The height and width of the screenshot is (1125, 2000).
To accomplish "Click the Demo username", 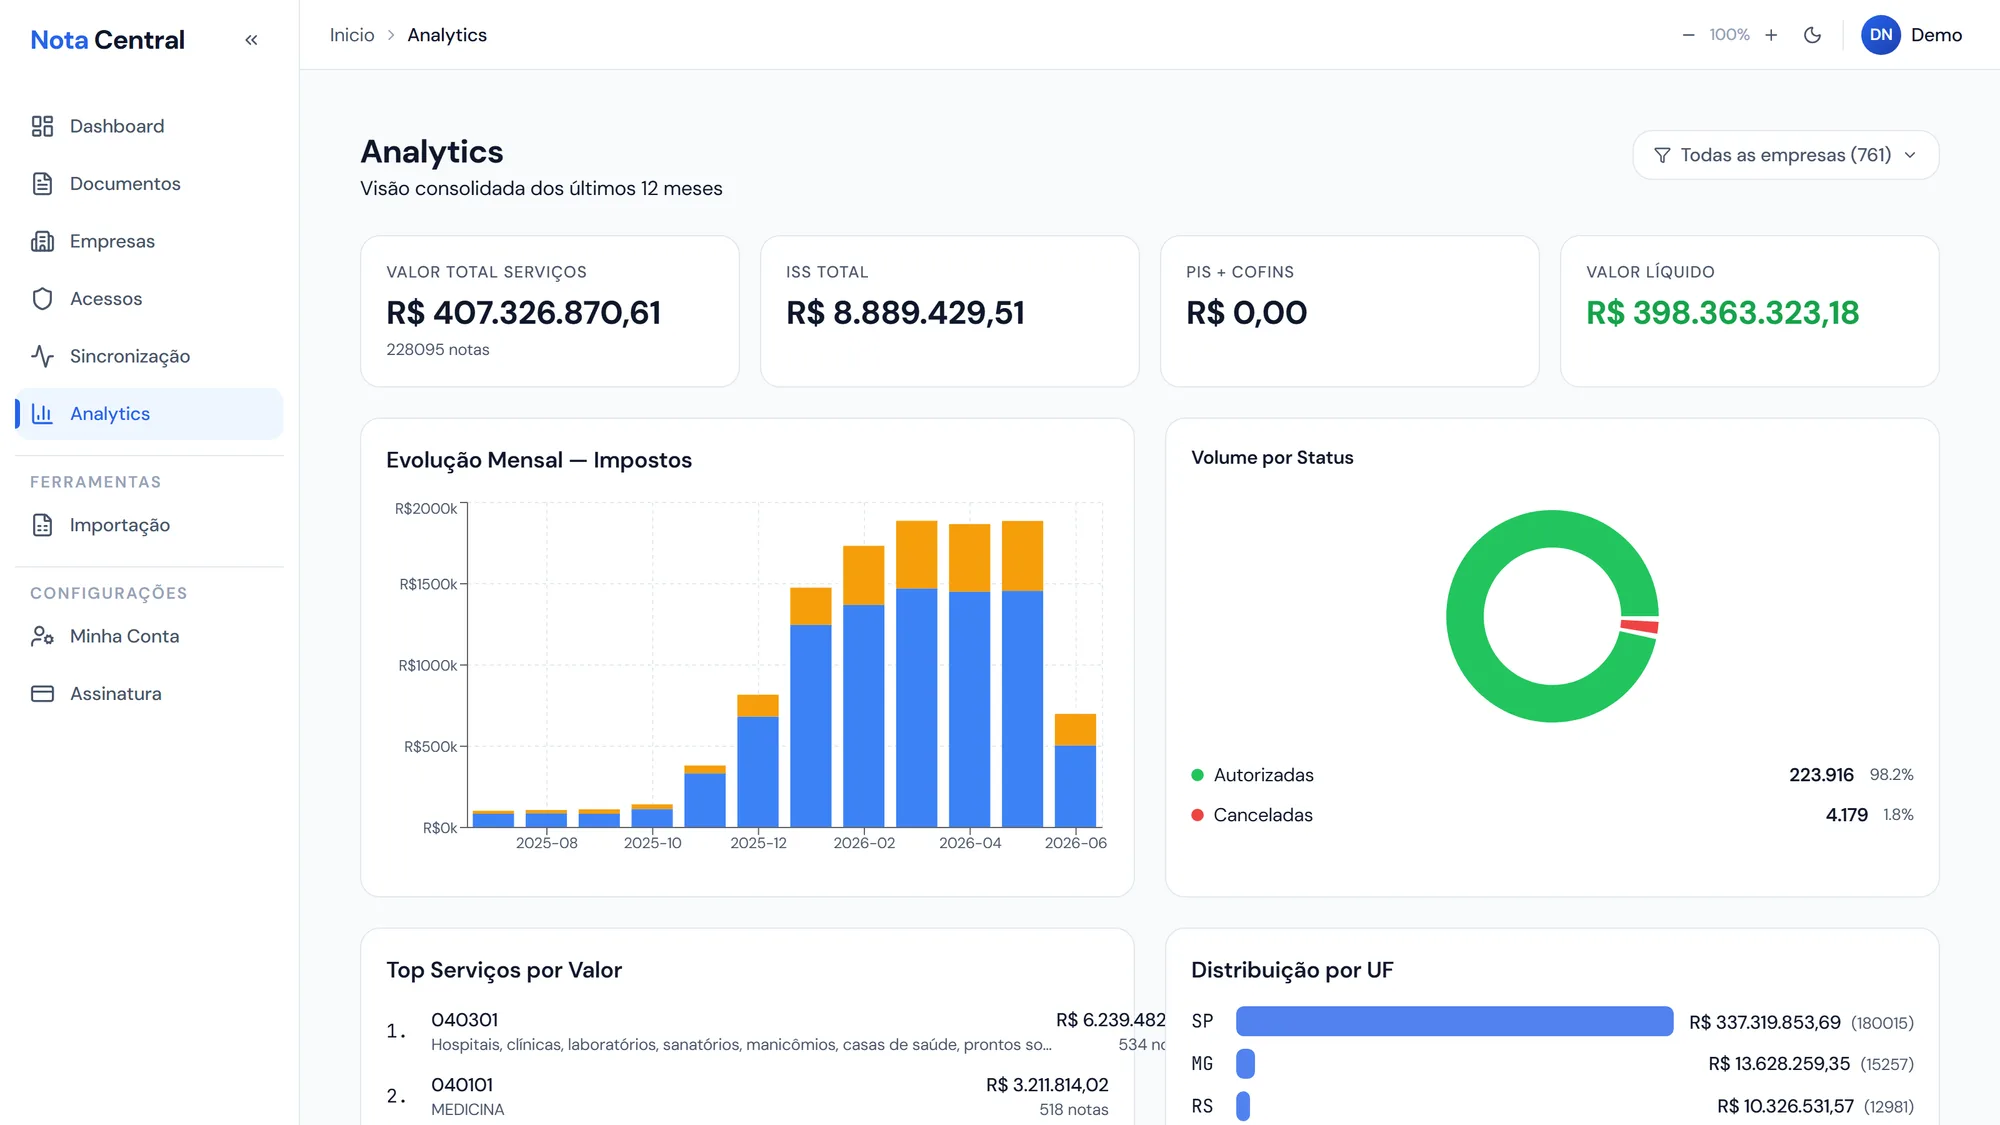I will (x=1936, y=35).
